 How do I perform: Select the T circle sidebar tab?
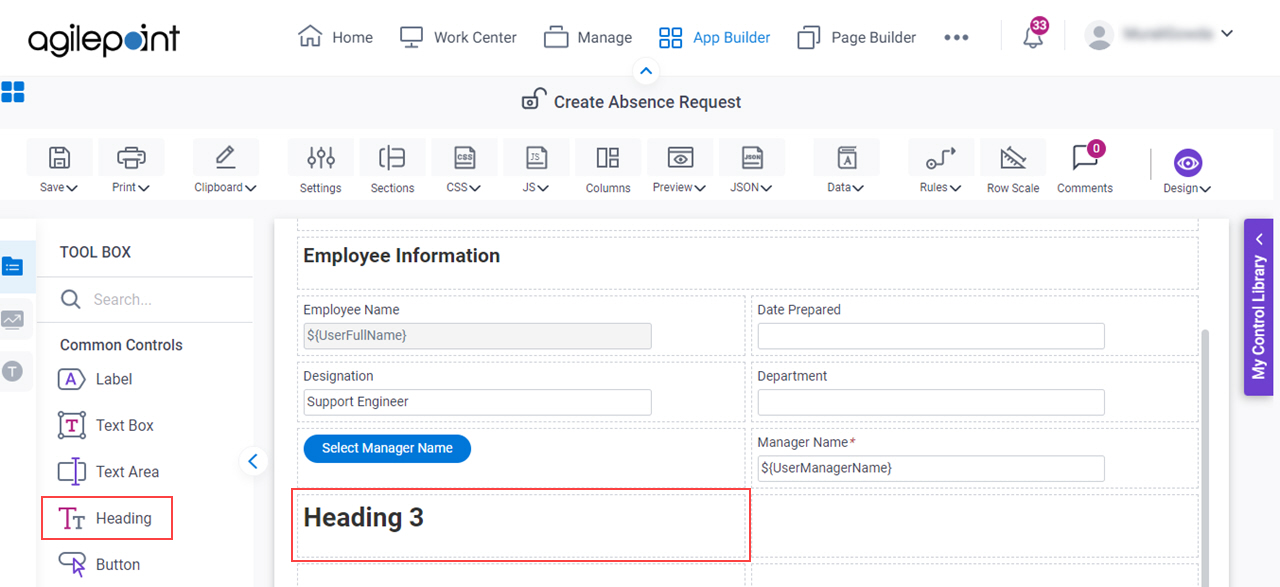pos(12,371)
